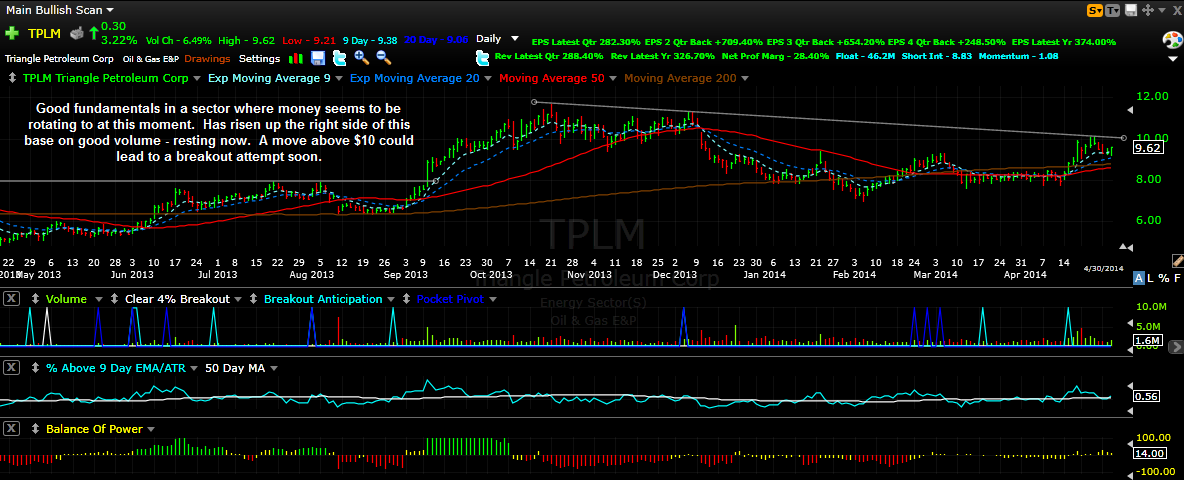Toggle arithmetic scale A

(x=1139, y=279)
